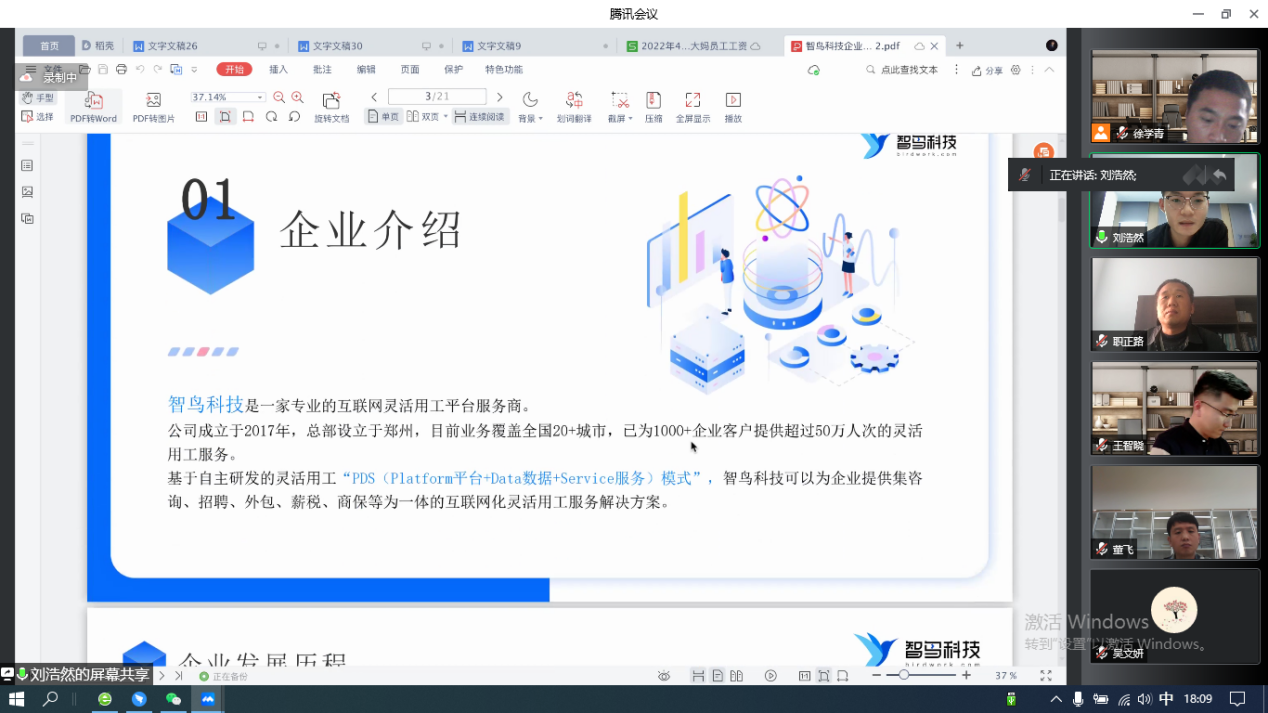Click the 首页 home tab

pyautogui.click(x=49, y=46)
